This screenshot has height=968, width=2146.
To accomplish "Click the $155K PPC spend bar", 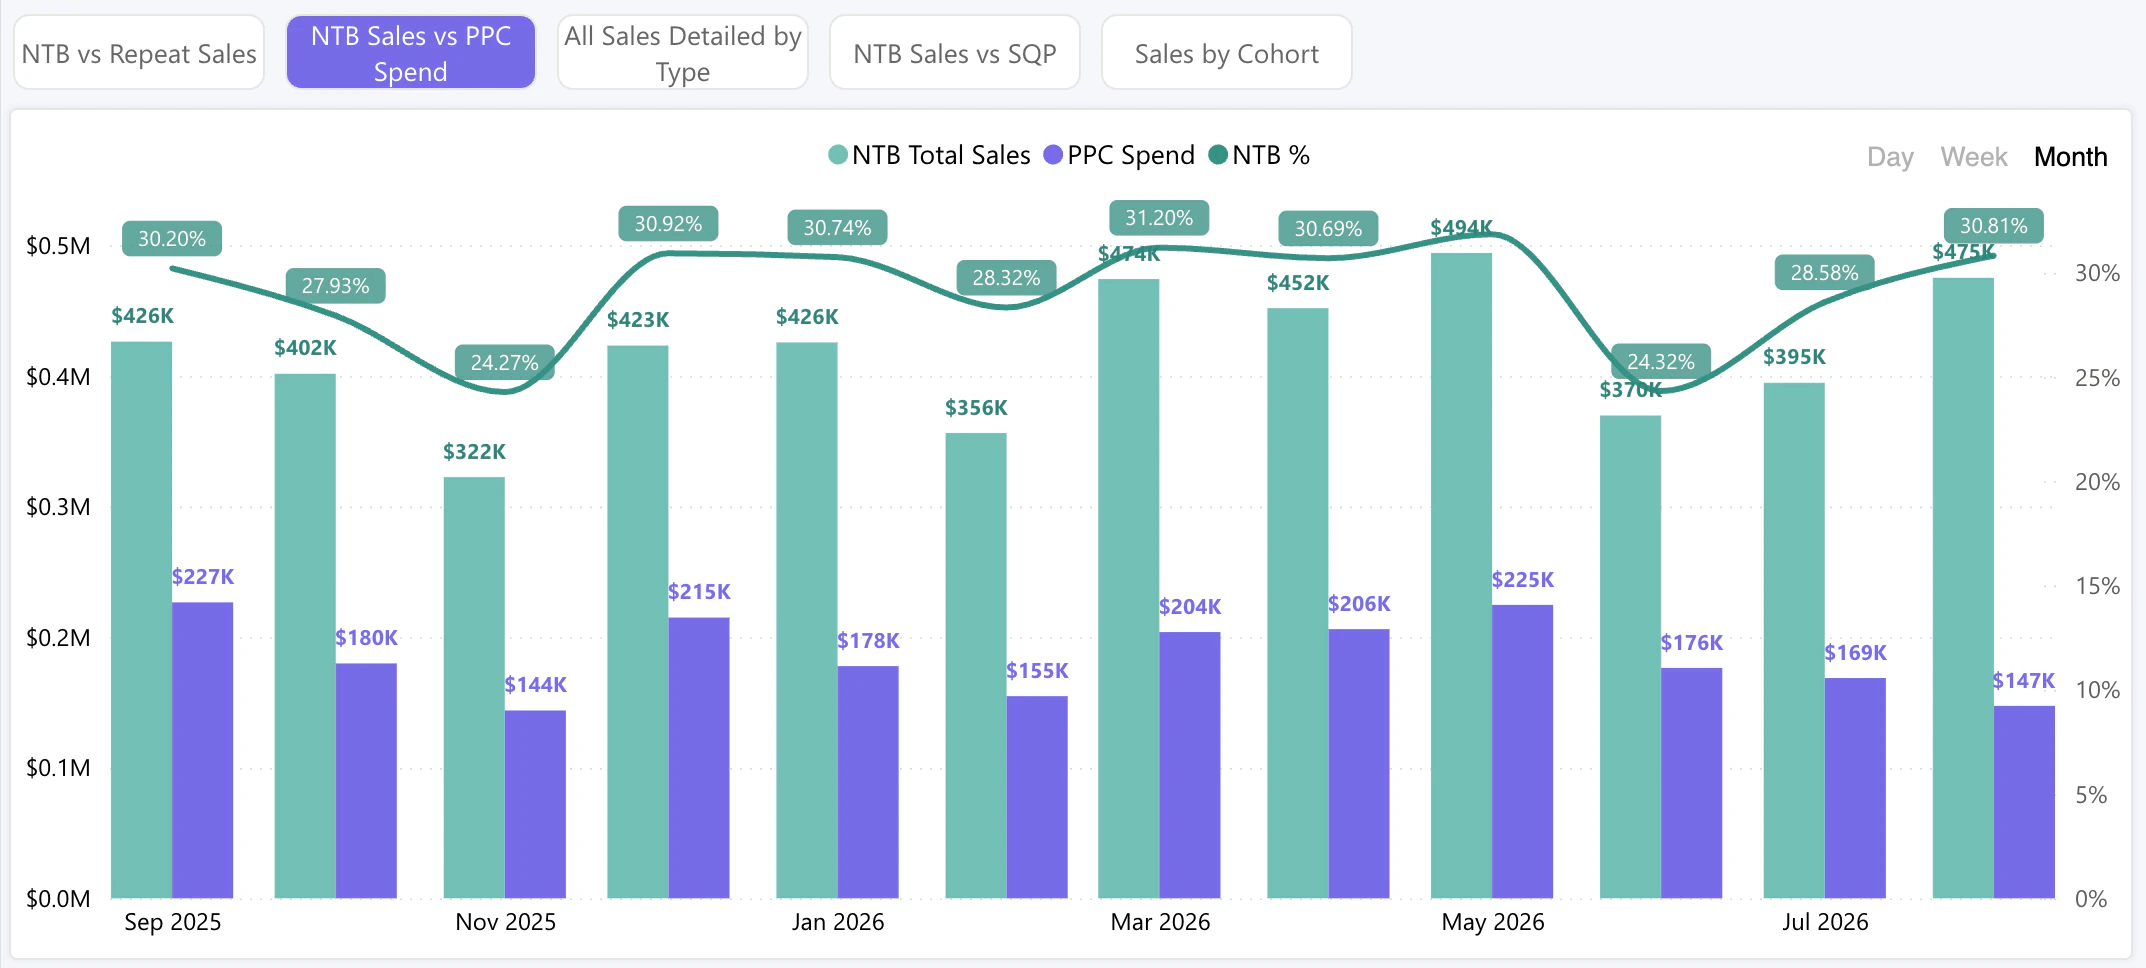I will 1037,797.
